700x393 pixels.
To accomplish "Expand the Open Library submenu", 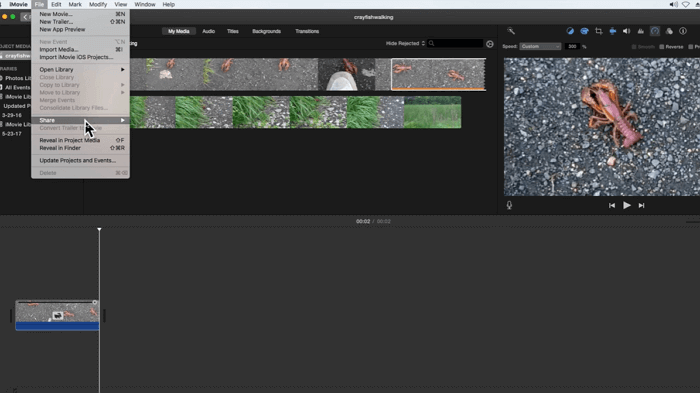I will point(80,70).
